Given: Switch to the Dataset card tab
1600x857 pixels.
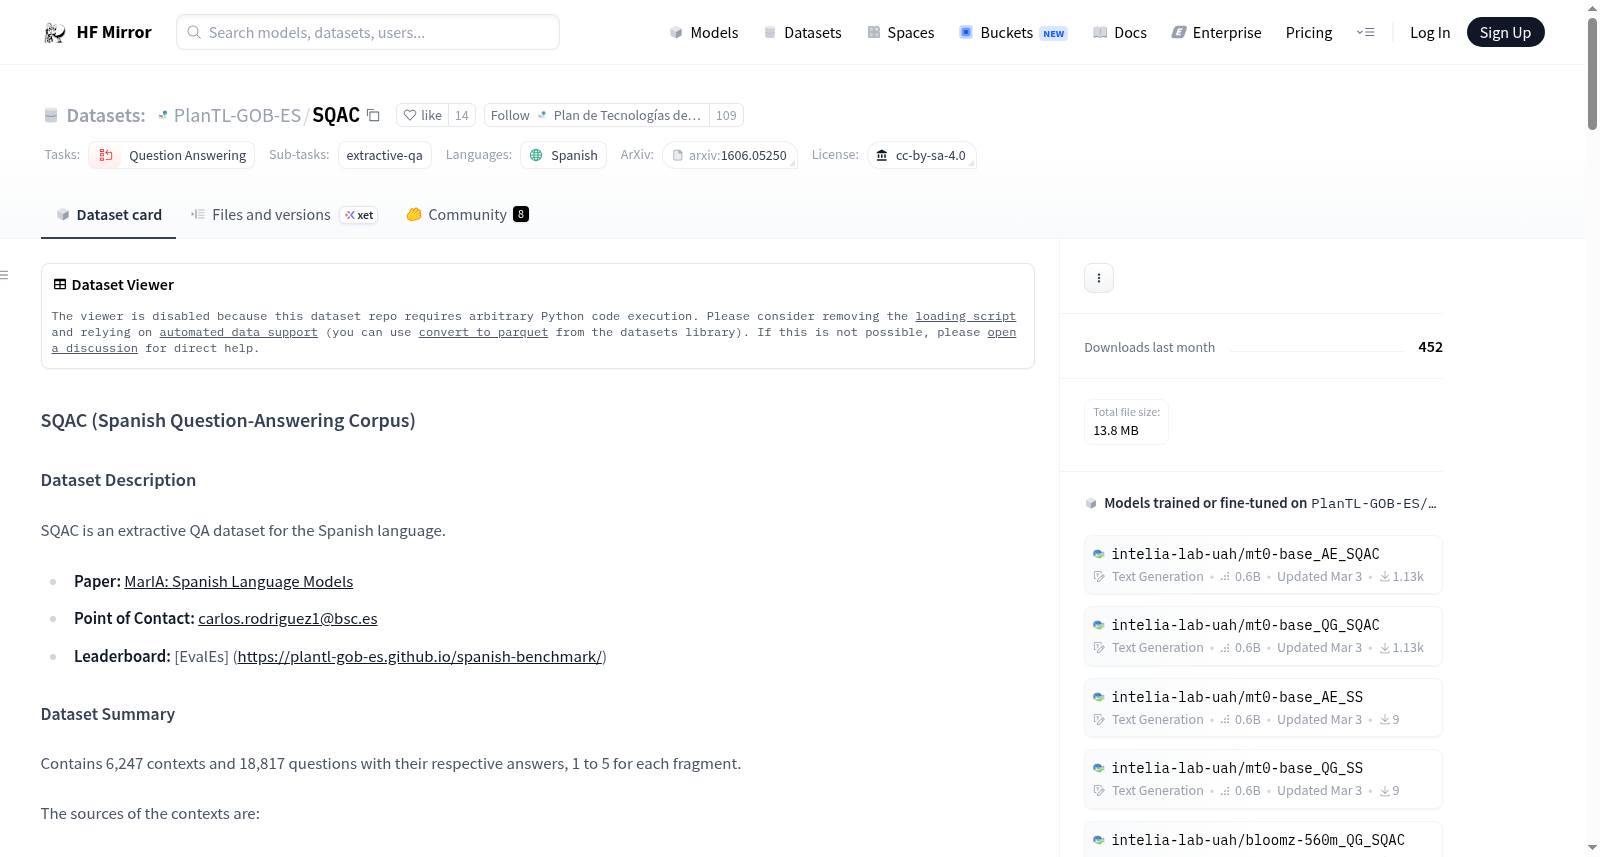Looking at the screenshot, I should 108,215.
